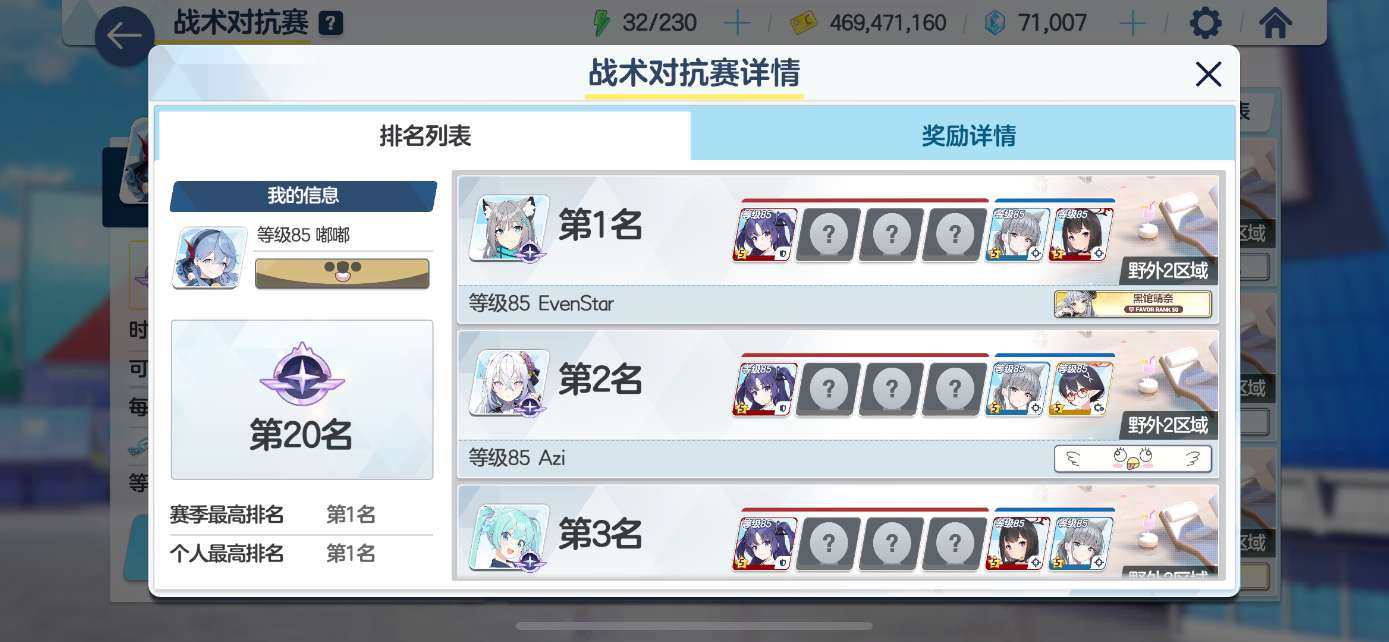Open rank 1 player EvenStar avatar
This screenshot has height=642, width=1389.
point(510,228)
